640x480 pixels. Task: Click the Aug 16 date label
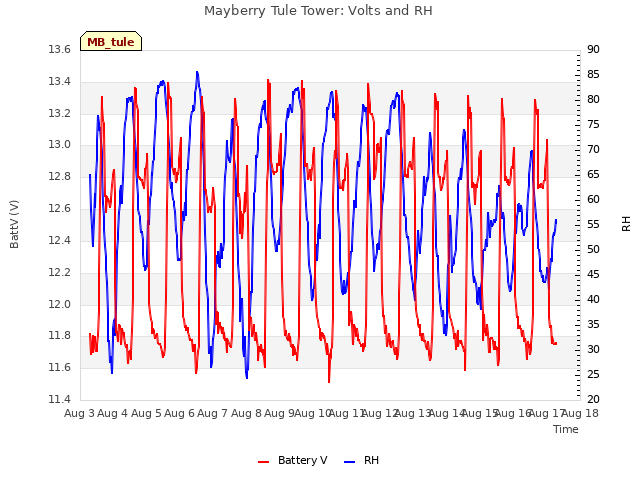point(513,413)
